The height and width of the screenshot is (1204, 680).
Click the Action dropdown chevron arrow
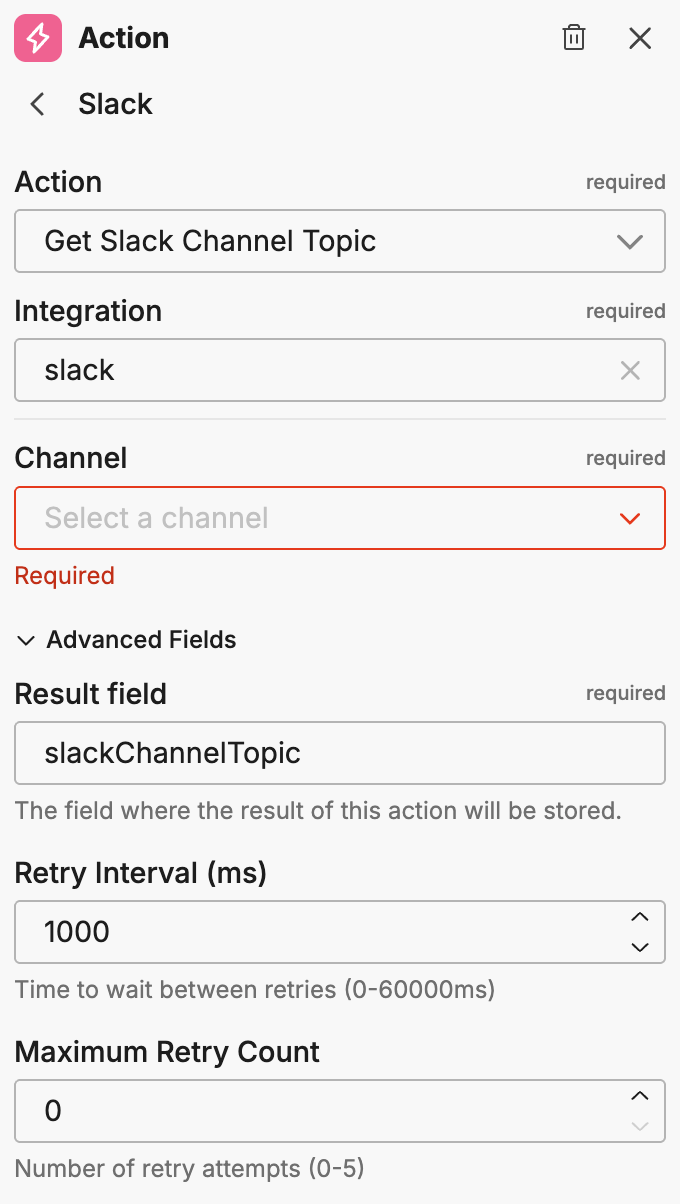(630, 241)
